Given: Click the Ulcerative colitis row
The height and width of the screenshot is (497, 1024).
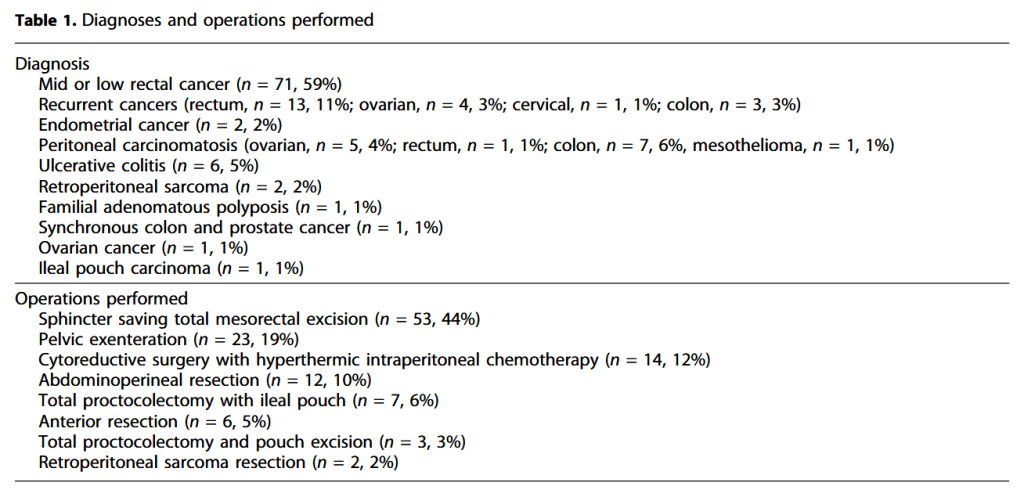Looking at the screenshot, I should [x=148, y=166].
